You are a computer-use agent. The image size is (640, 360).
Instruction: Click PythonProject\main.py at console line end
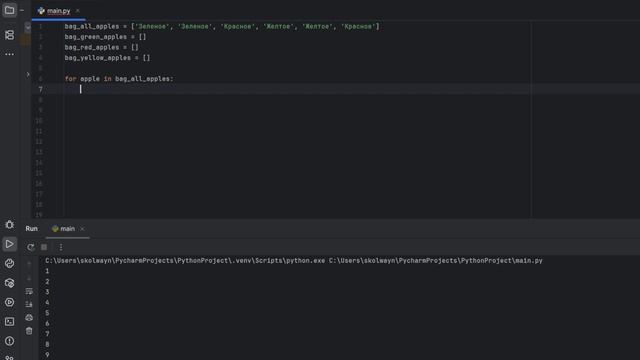tap(502, 260)
